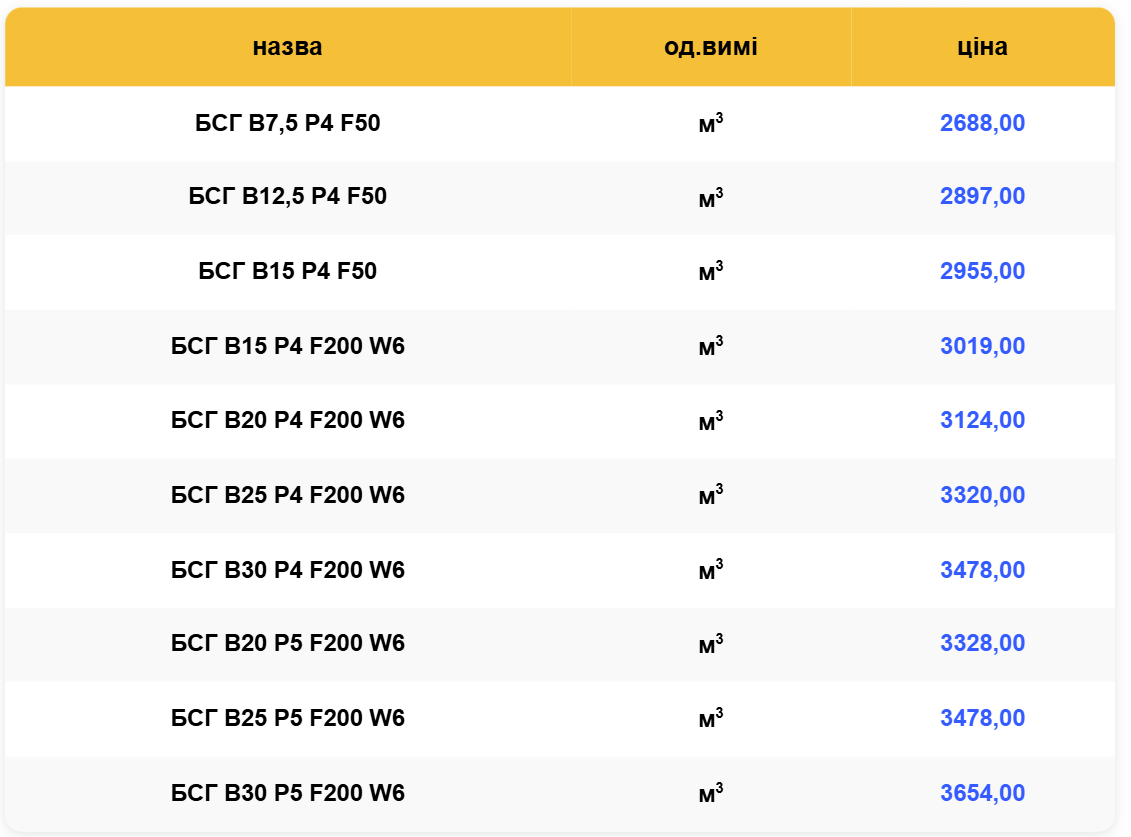1131x837 pixels.
Task: Click the price 3328,00
Action: (x=982, y=643)
